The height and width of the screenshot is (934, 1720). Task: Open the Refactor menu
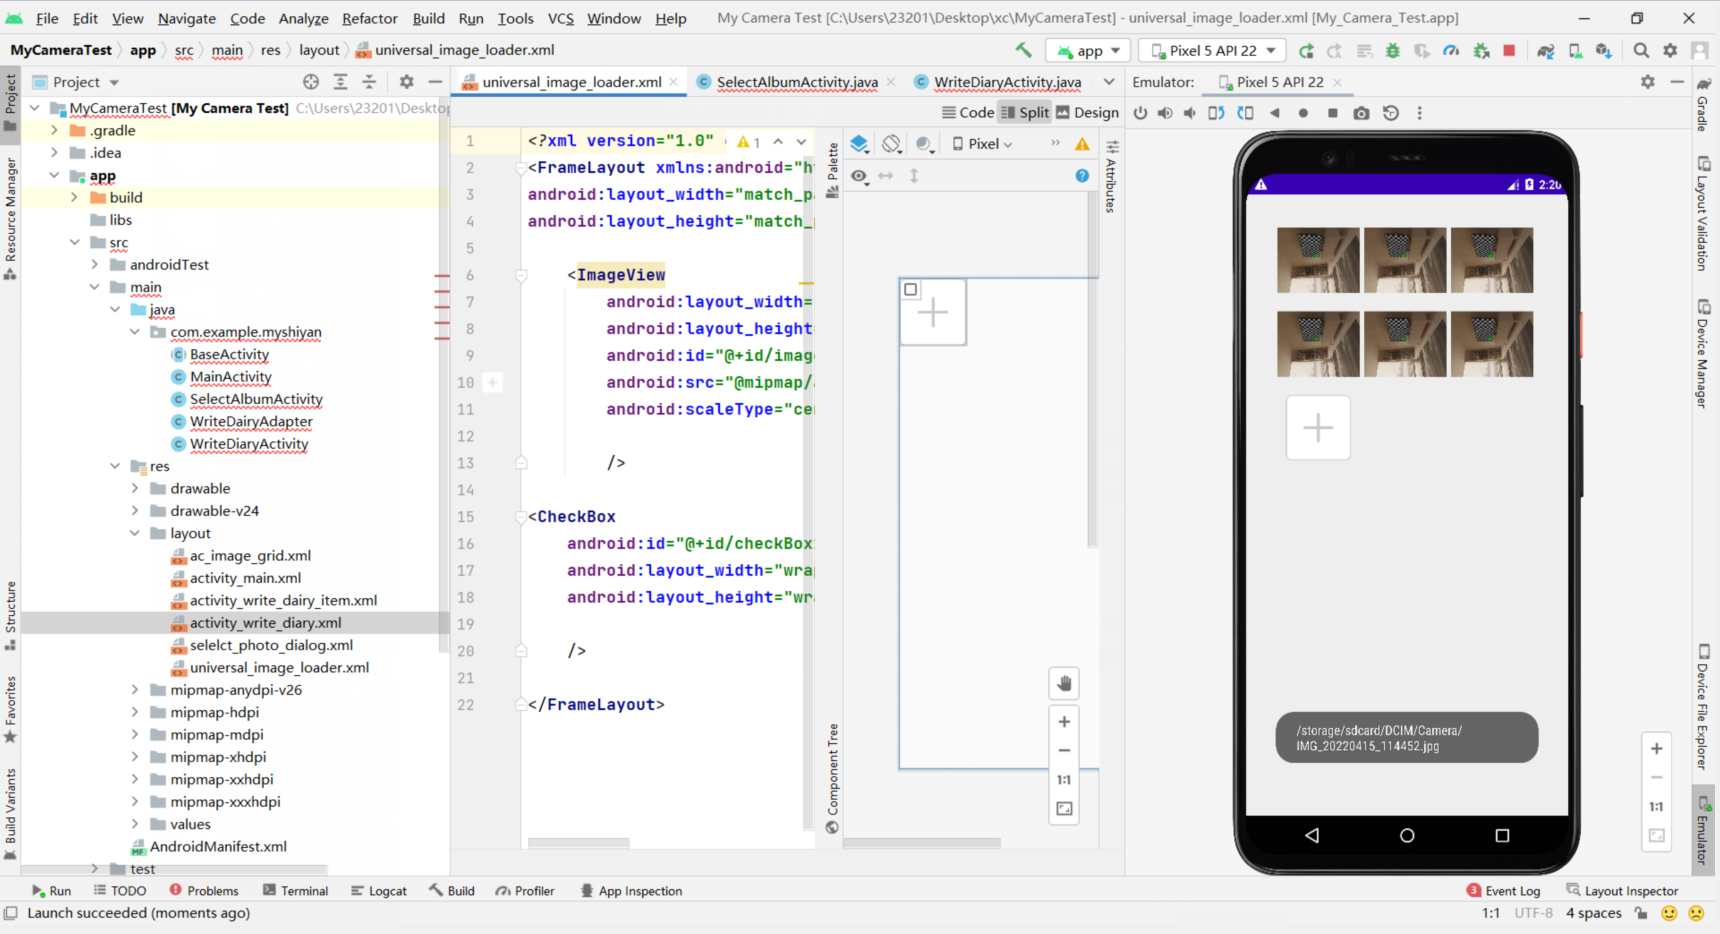point(369,18)
